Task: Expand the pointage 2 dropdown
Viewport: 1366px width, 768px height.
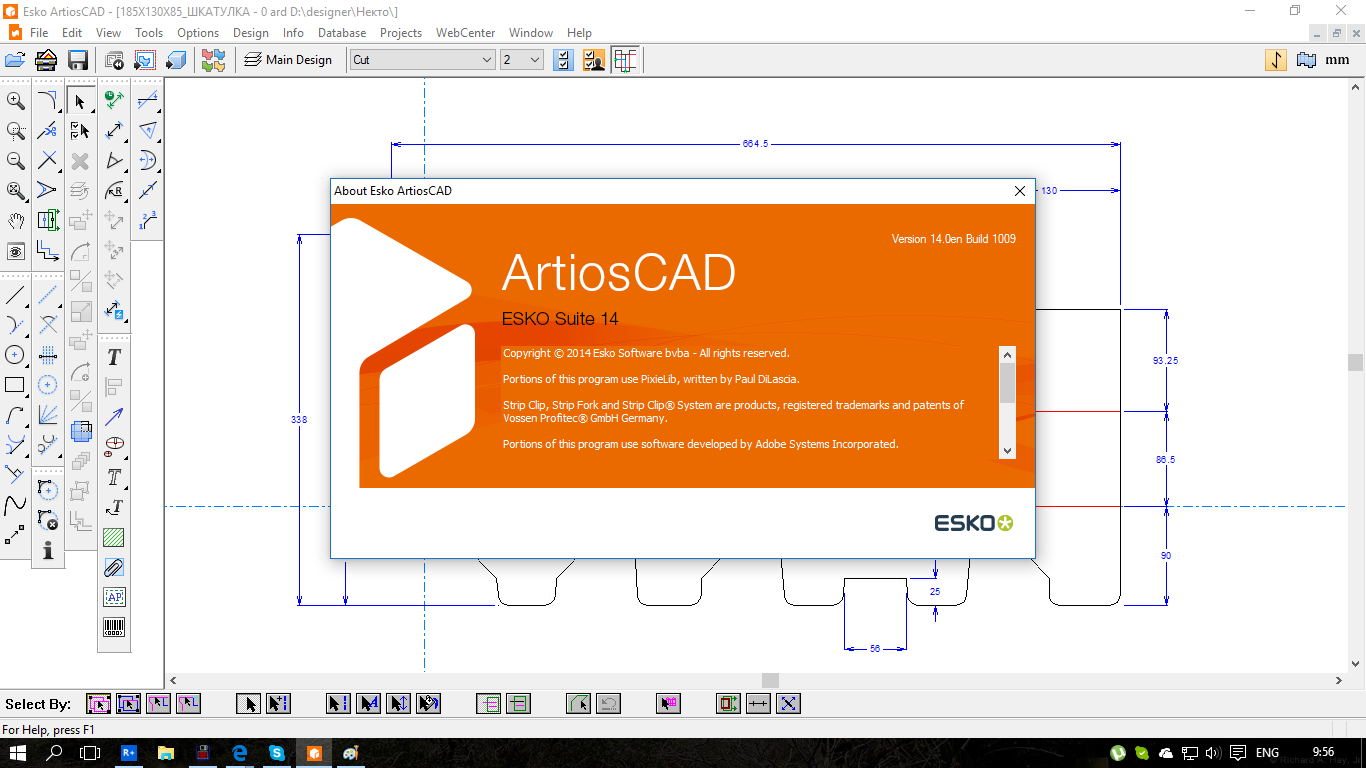Action: [x=521, y=60]
